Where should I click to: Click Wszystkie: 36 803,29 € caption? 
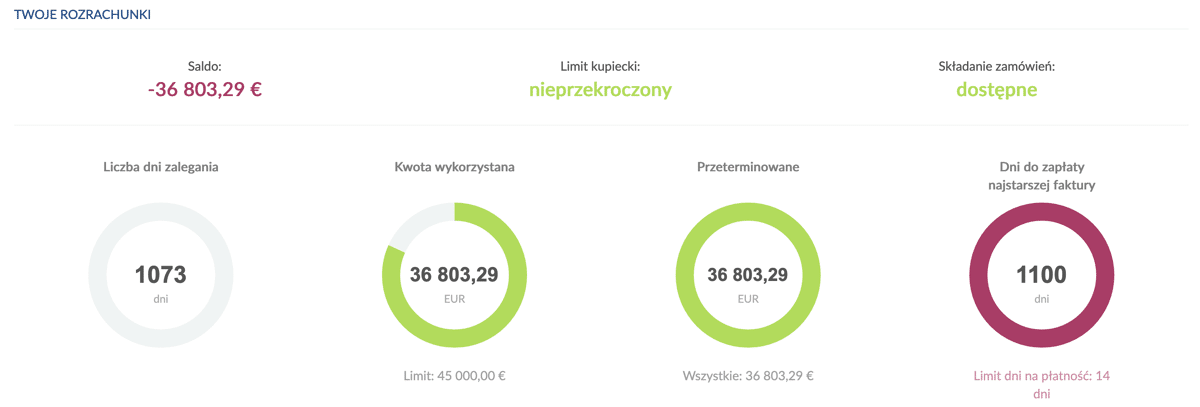[748, 376]
